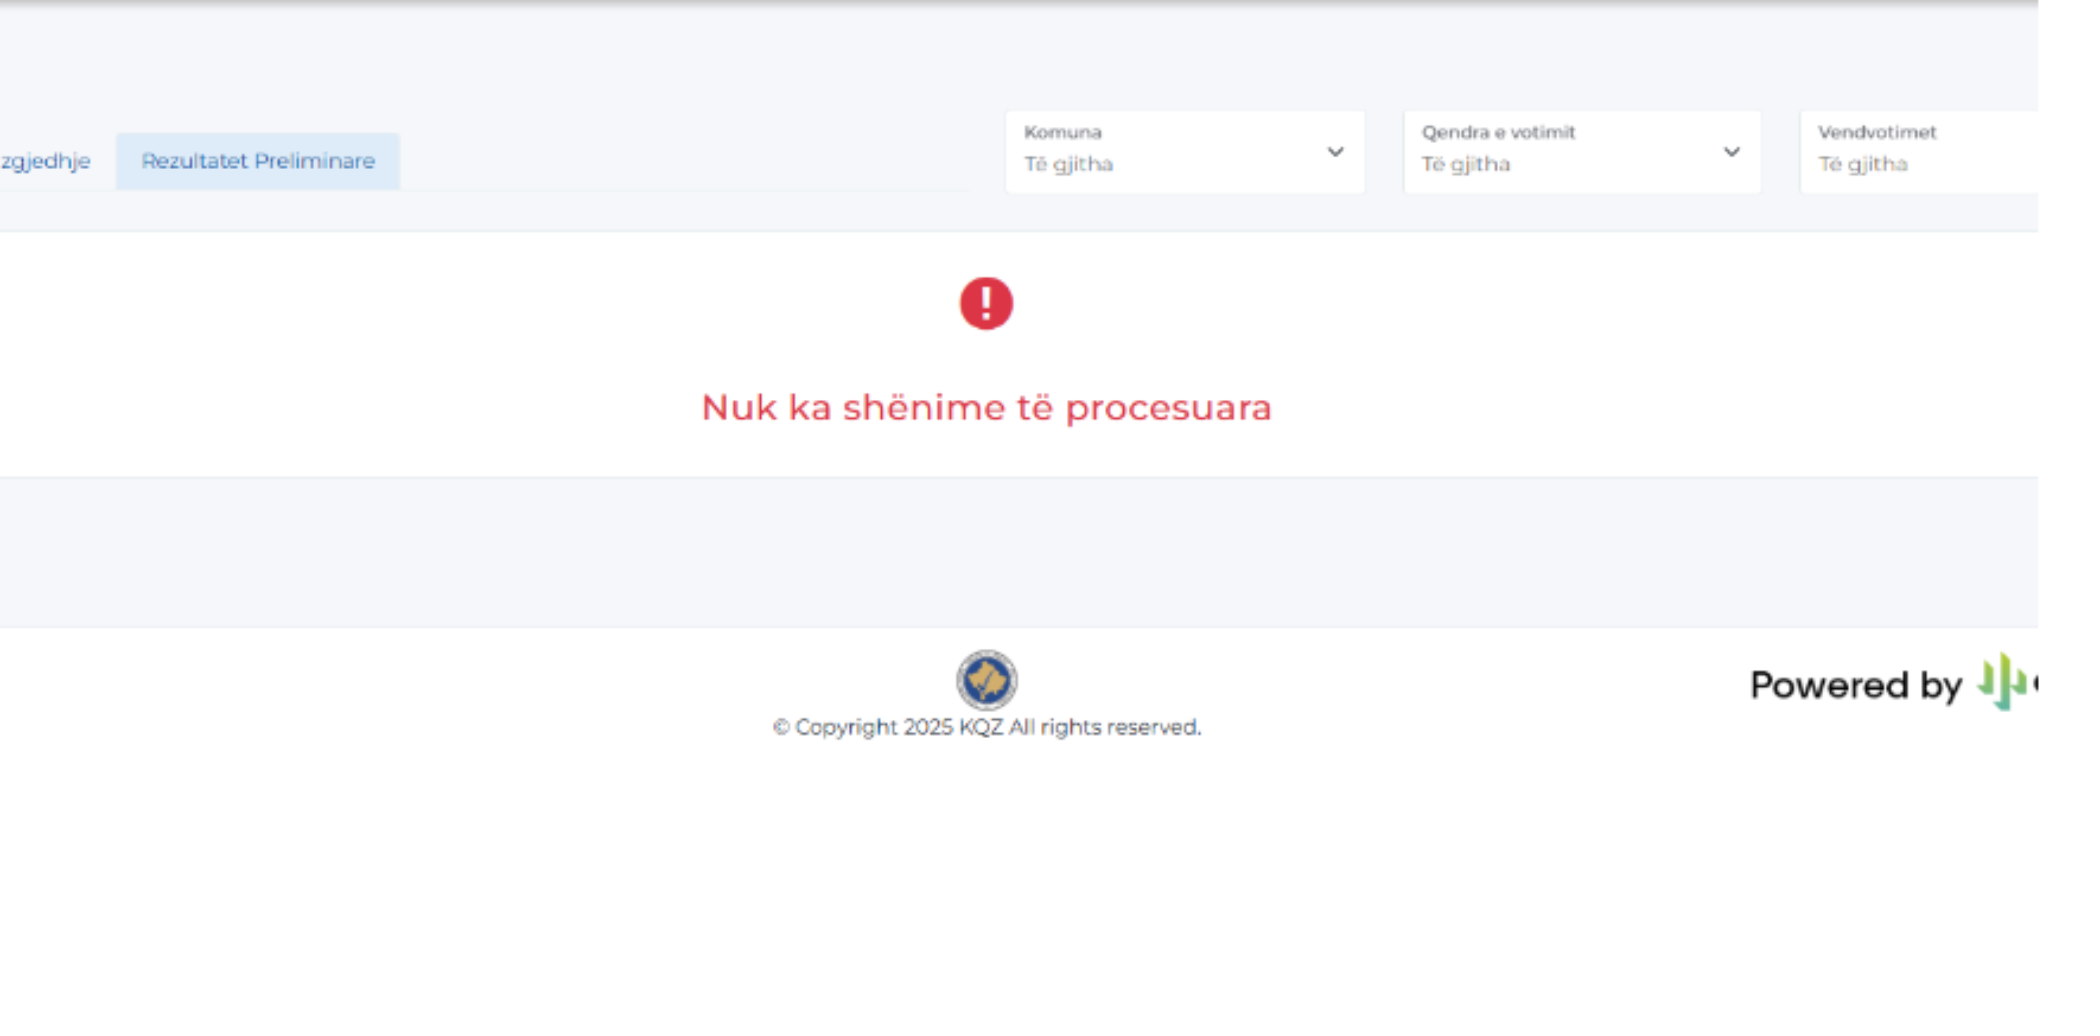Open the Vendvotimet dropdown field

click(x=1919, y=152)
